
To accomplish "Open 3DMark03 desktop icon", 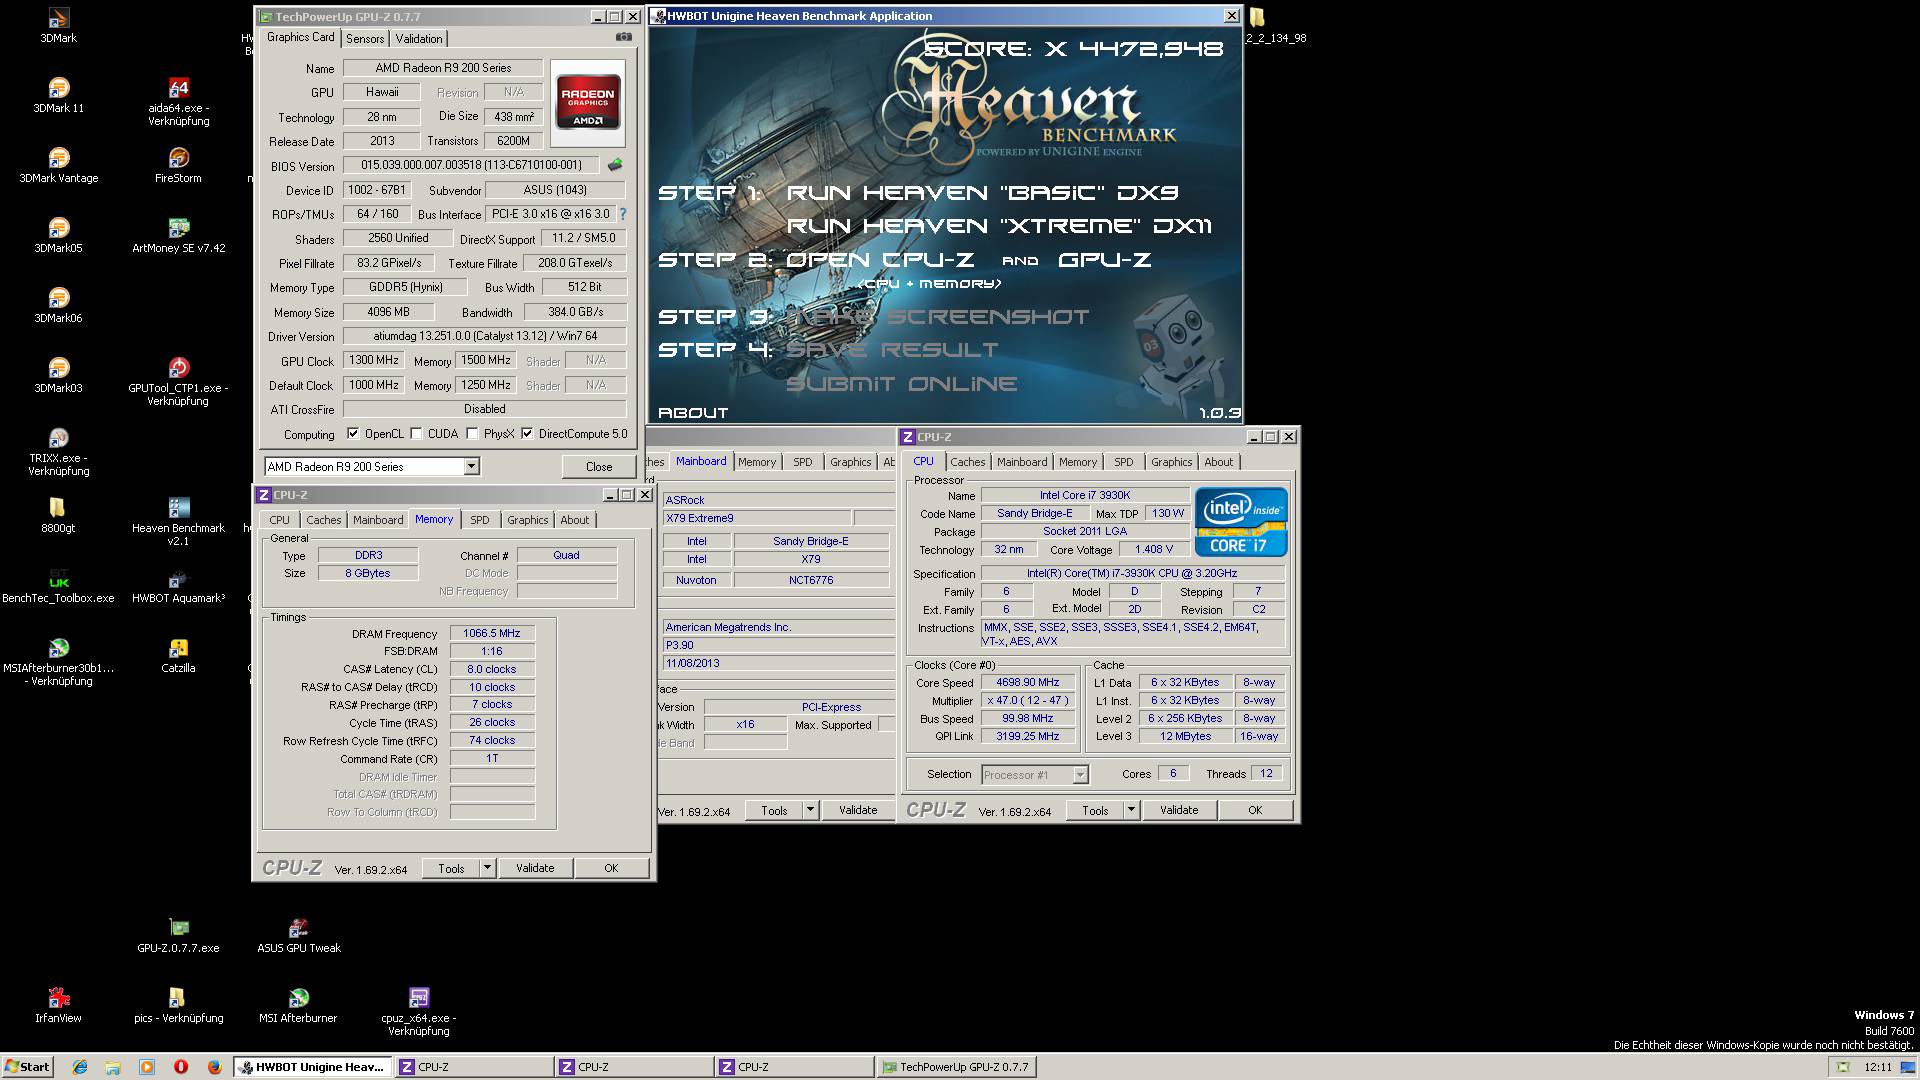I will click(x=58, y=375).
